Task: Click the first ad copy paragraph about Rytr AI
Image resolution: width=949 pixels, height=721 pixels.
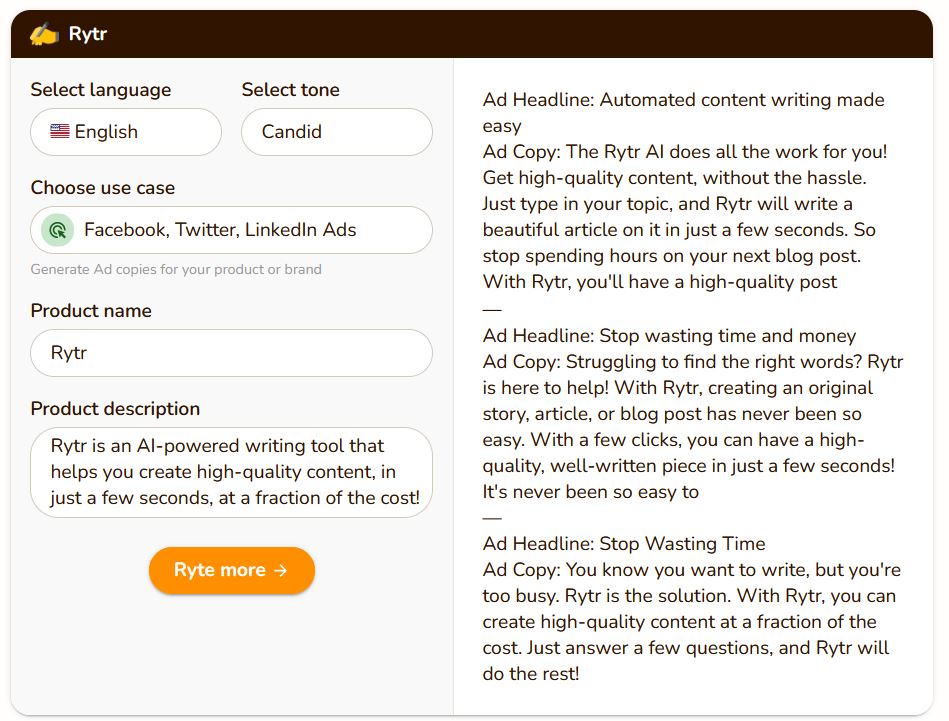Action: [685, 217]
